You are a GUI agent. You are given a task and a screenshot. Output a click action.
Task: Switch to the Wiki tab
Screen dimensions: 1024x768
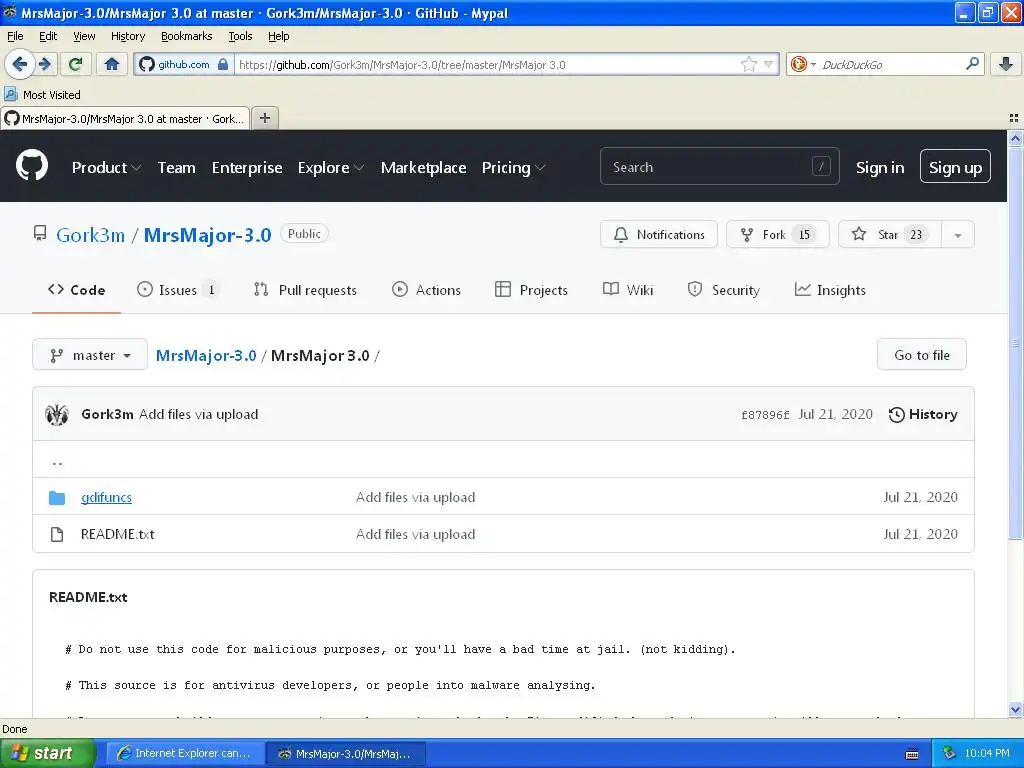[628, 290]
